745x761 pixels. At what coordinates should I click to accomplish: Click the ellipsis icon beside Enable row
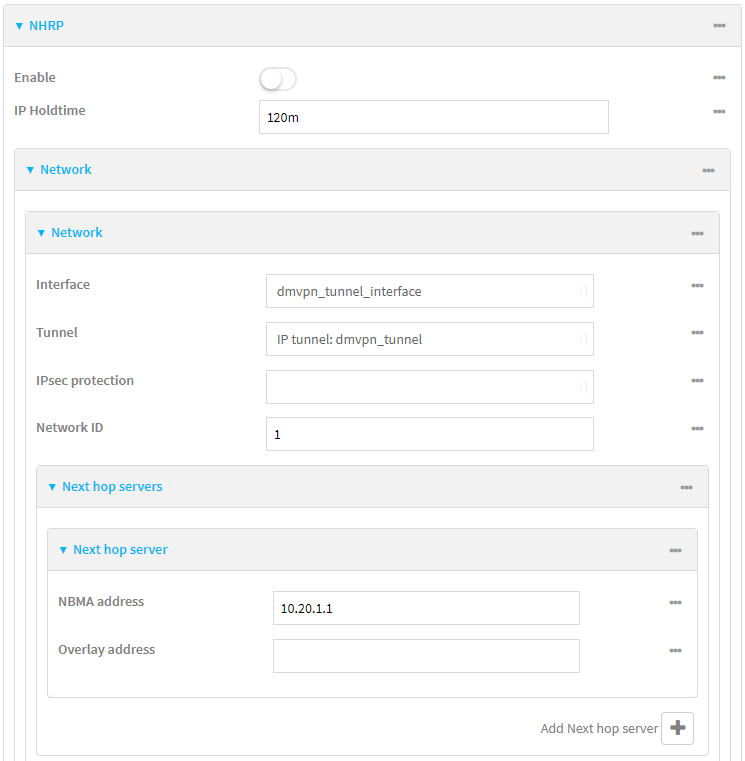[718, 78]
